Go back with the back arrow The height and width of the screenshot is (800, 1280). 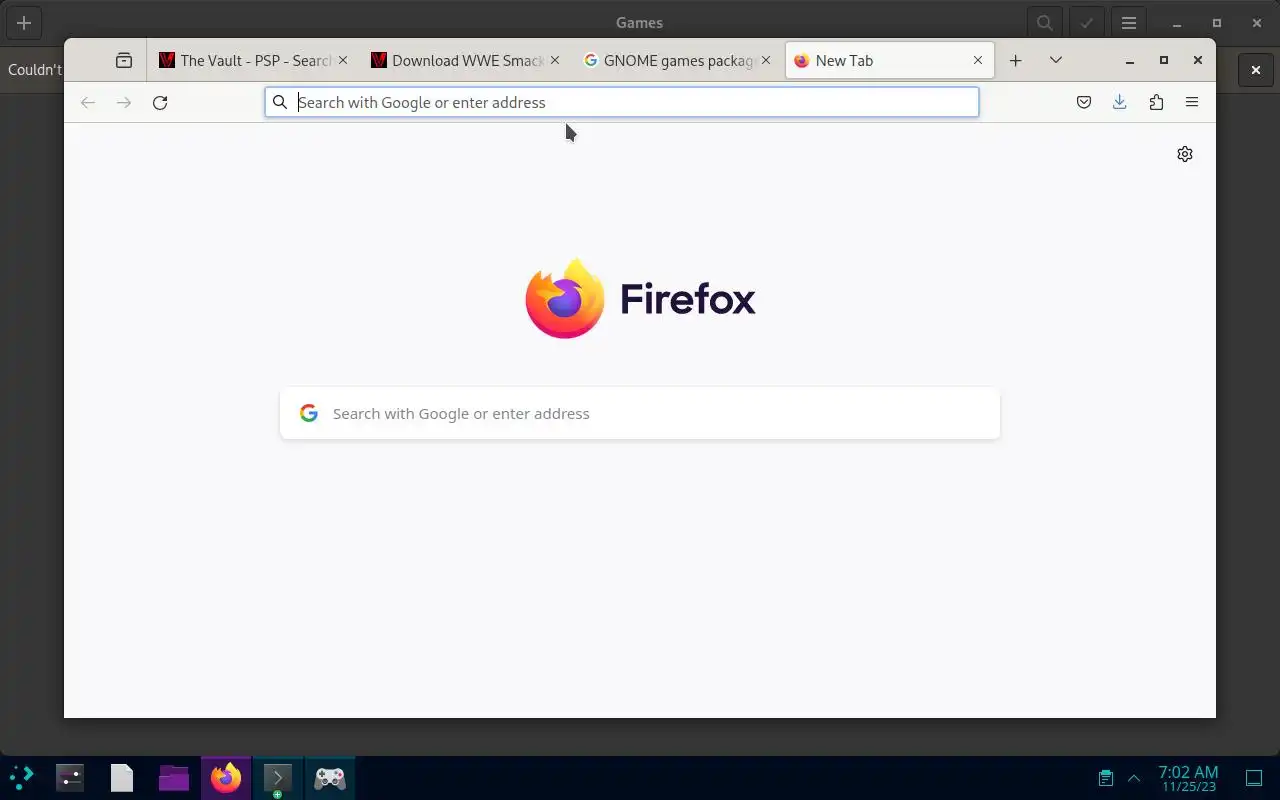(88, 102)
